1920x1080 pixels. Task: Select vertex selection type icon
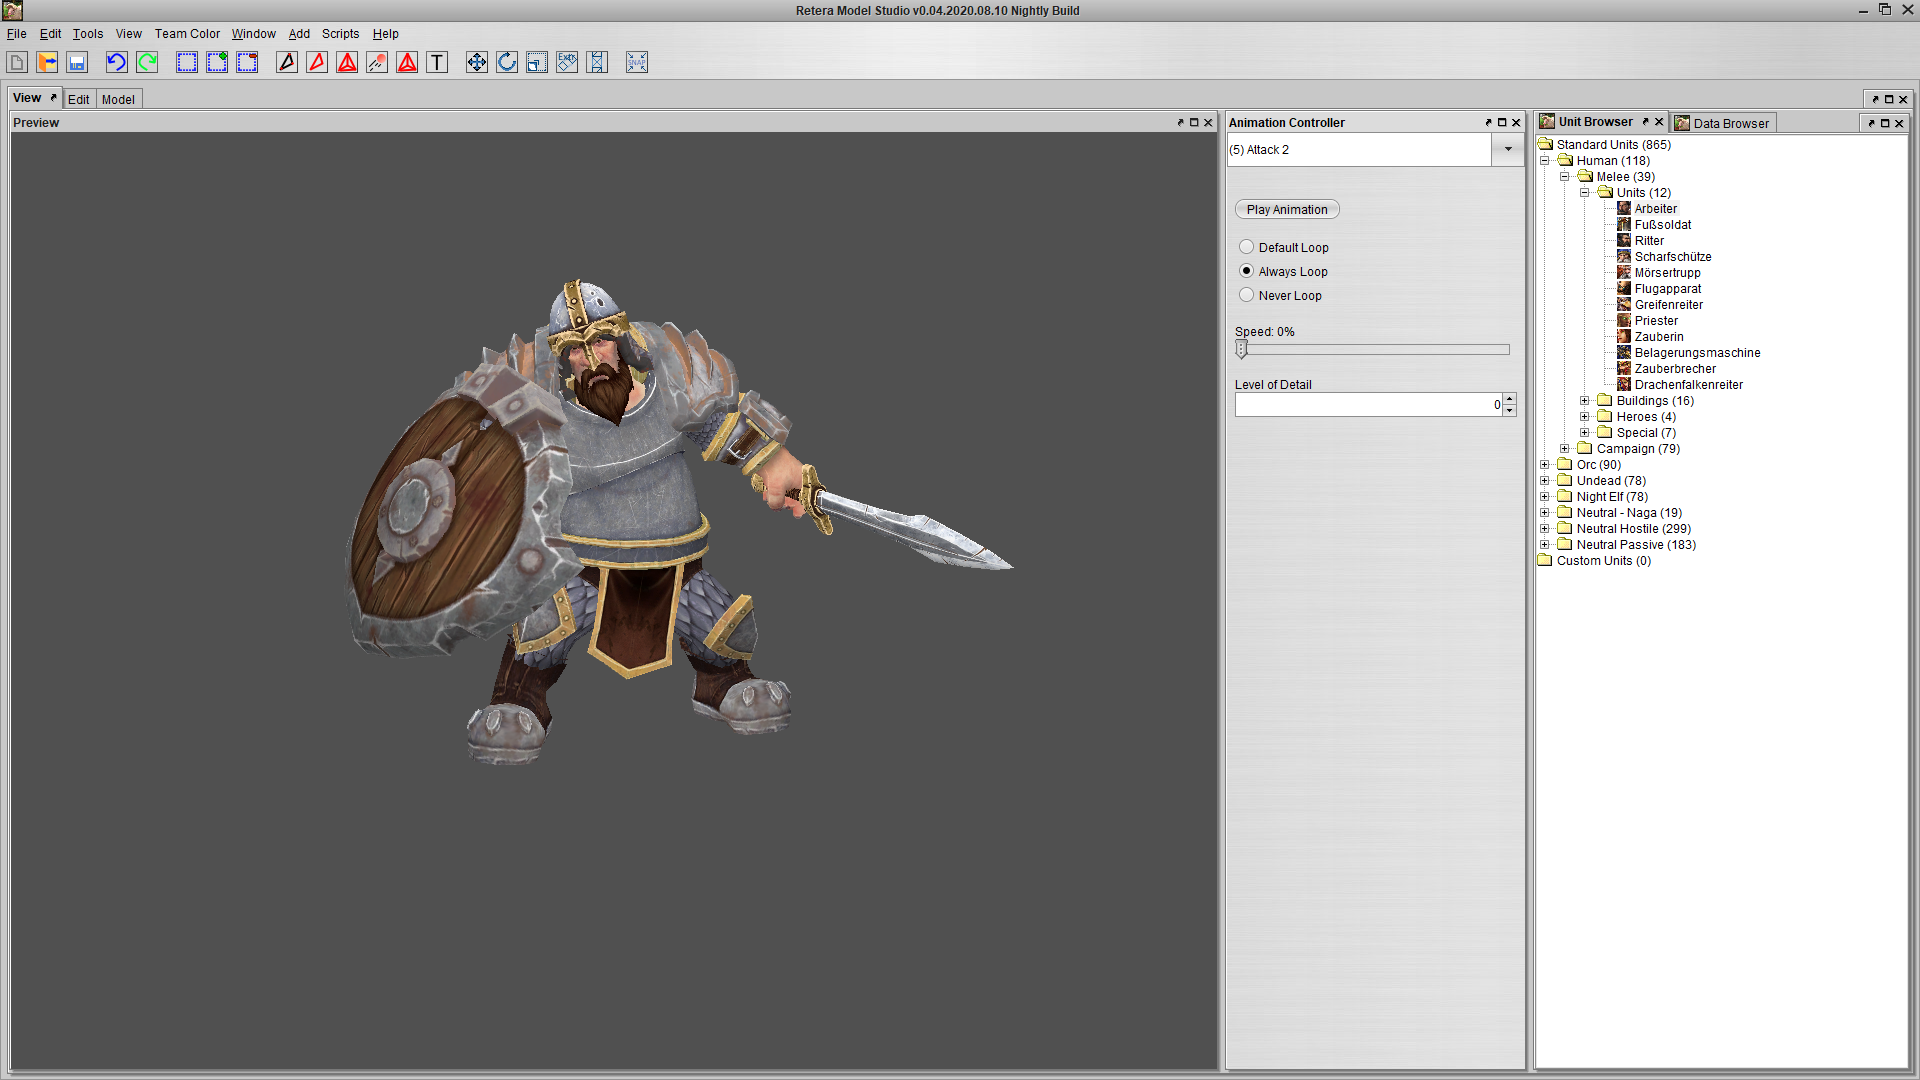click(x=287, y=62)
